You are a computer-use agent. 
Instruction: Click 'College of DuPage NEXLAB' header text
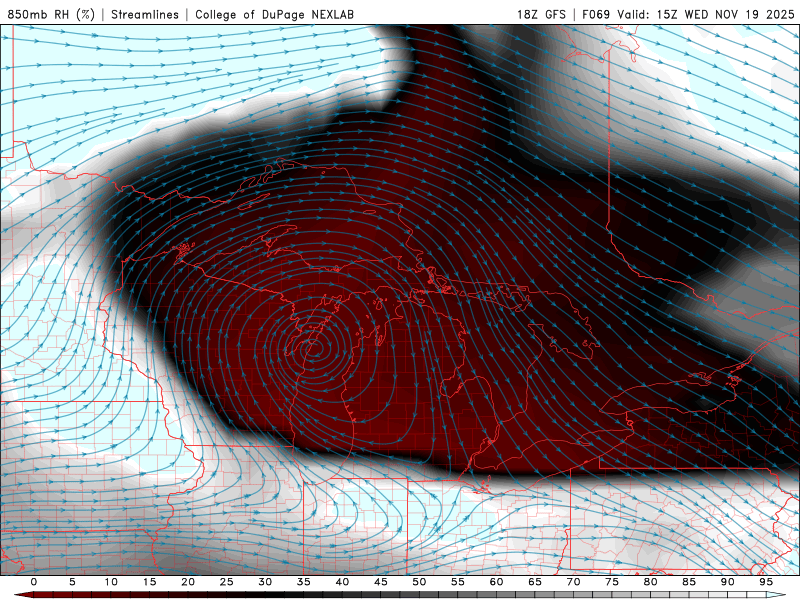point(274,14)
